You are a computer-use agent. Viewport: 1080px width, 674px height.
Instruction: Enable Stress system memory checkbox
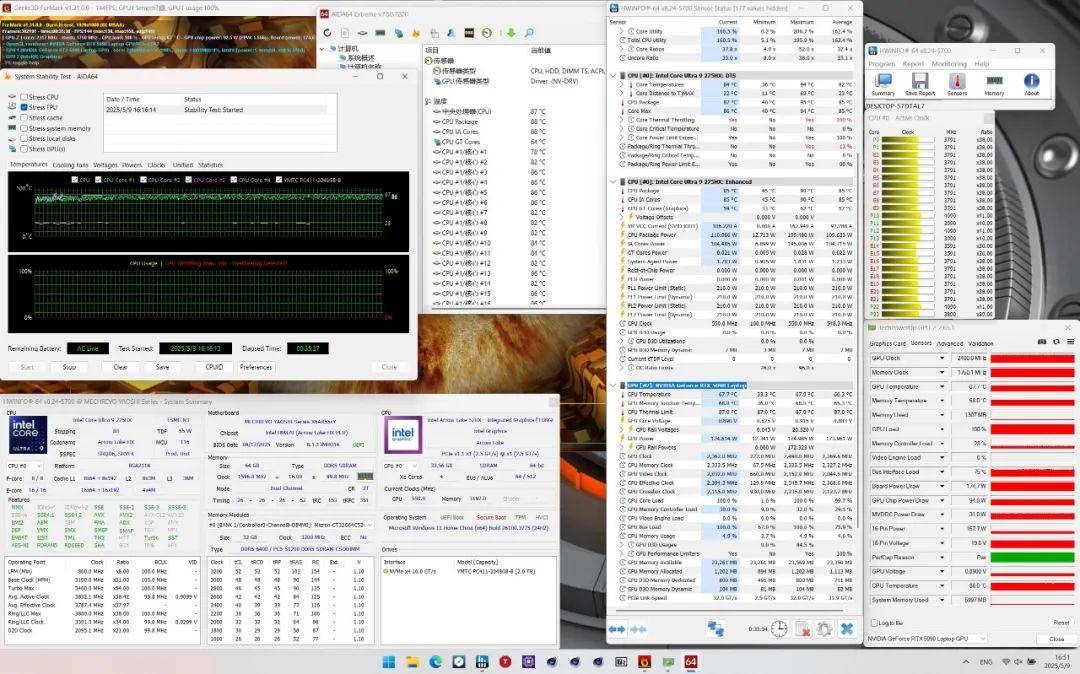(24, 128)
